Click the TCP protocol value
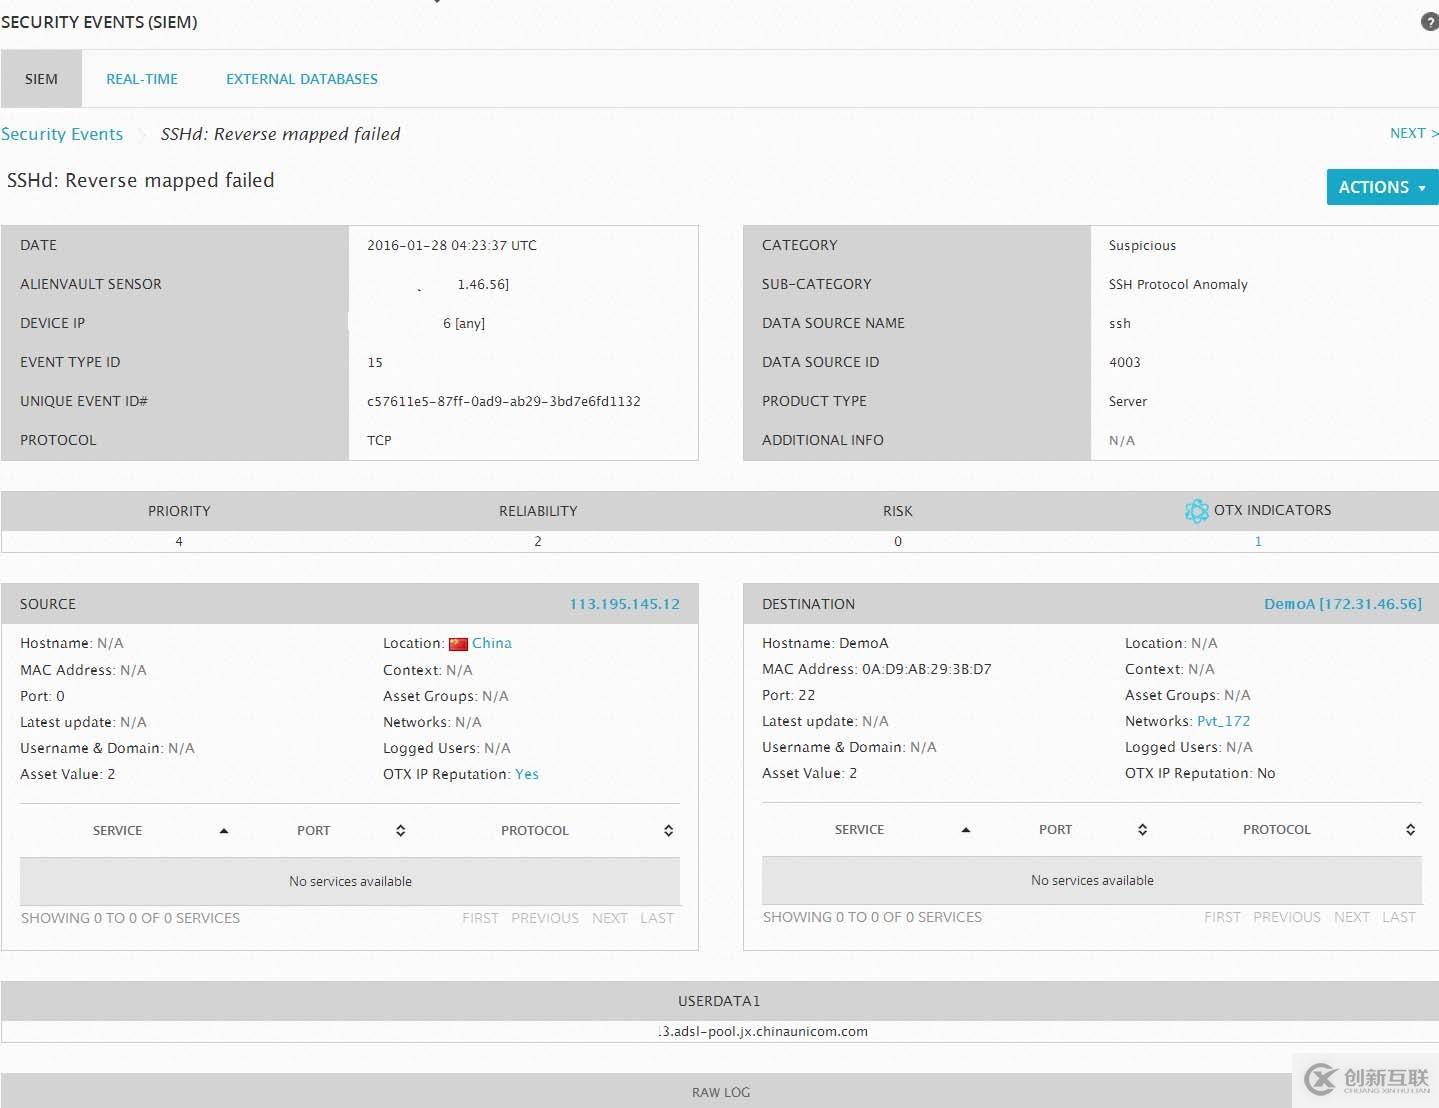 379,440
